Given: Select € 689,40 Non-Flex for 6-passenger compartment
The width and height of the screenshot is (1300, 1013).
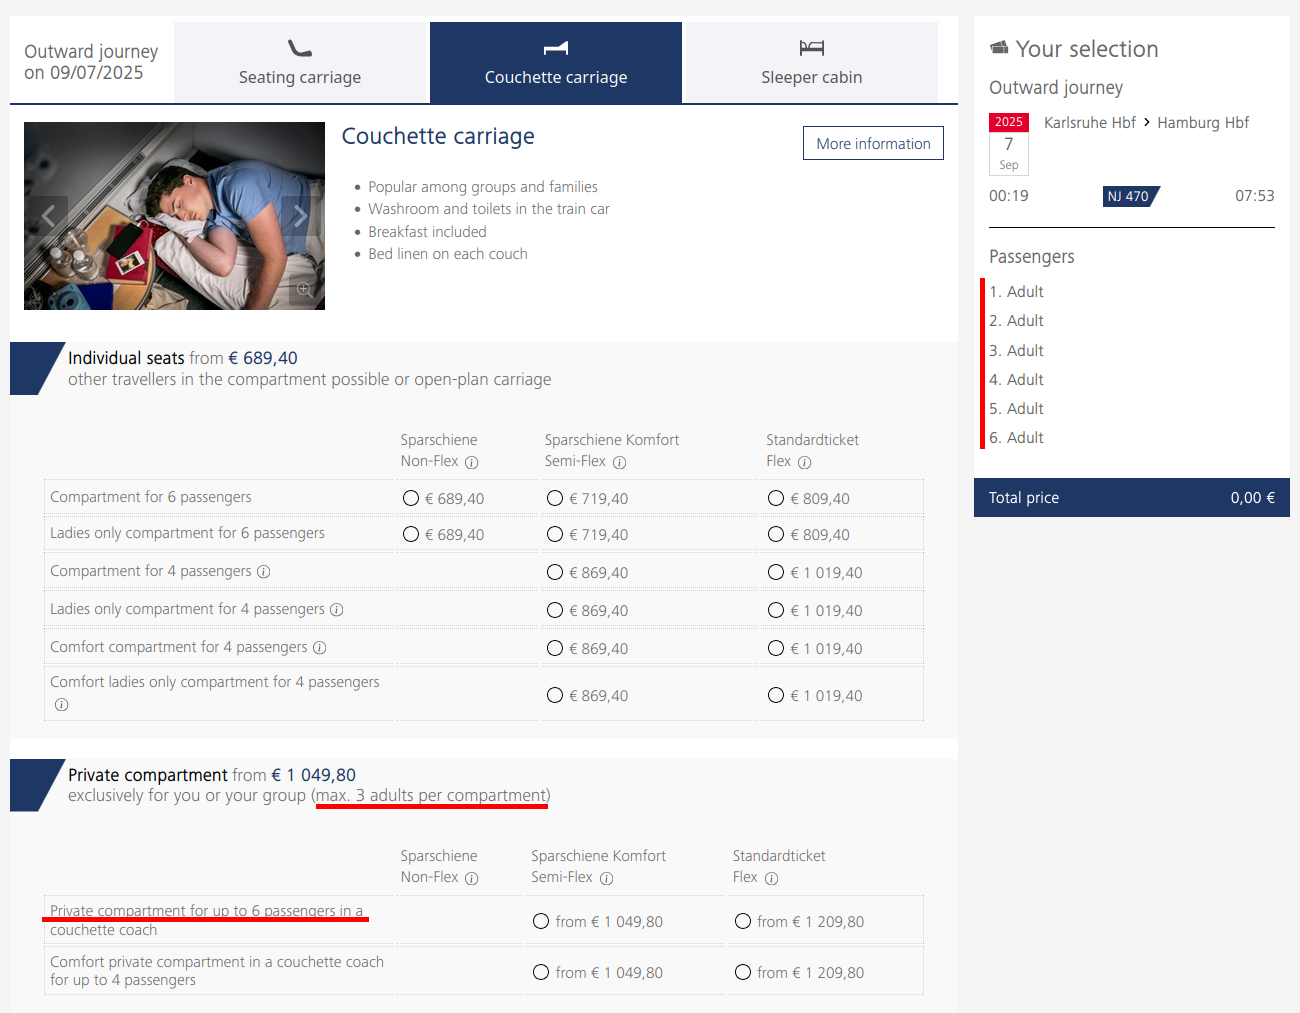Looking at the screenshot, I should tap(411, 498).
